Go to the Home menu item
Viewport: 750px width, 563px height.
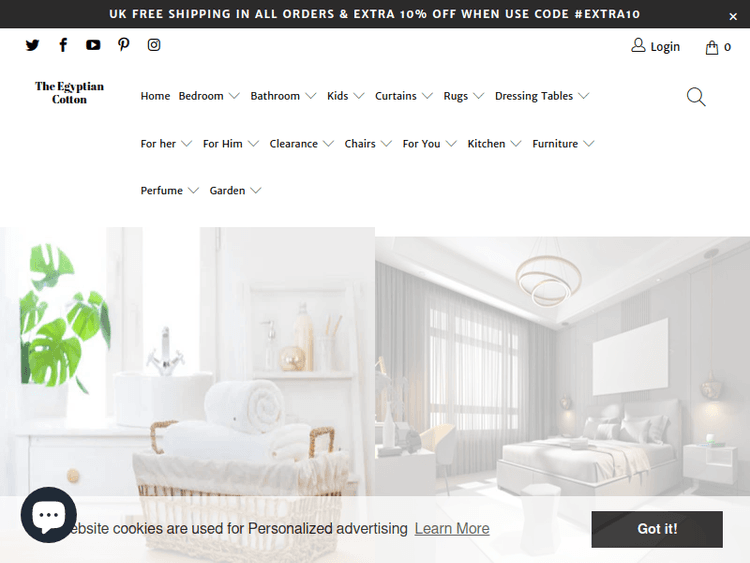(x=155, y=96)
